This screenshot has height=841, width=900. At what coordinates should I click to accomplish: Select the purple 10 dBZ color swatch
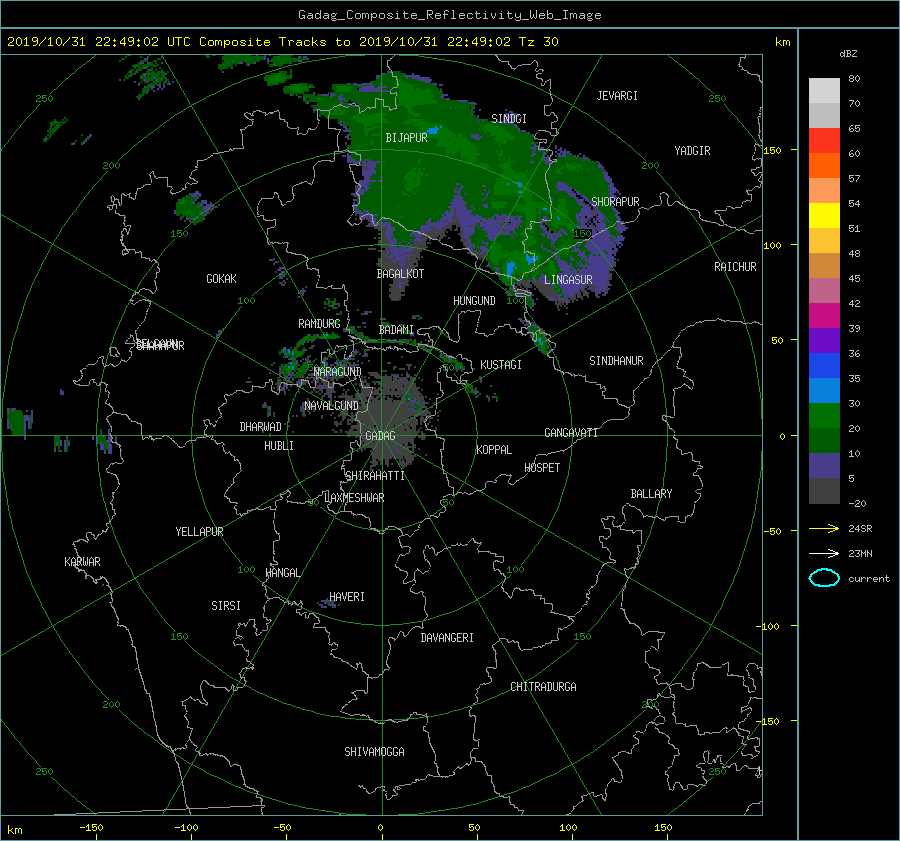tap(824, 465)
